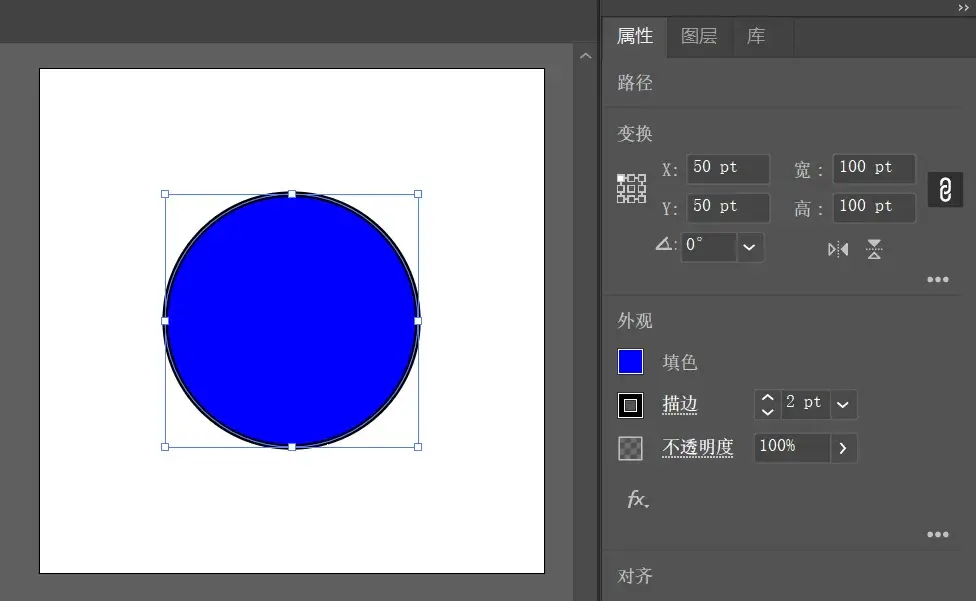Edit the 2 pt stroke weight field
Screen dimensions: 976x601
pos(805,404)
